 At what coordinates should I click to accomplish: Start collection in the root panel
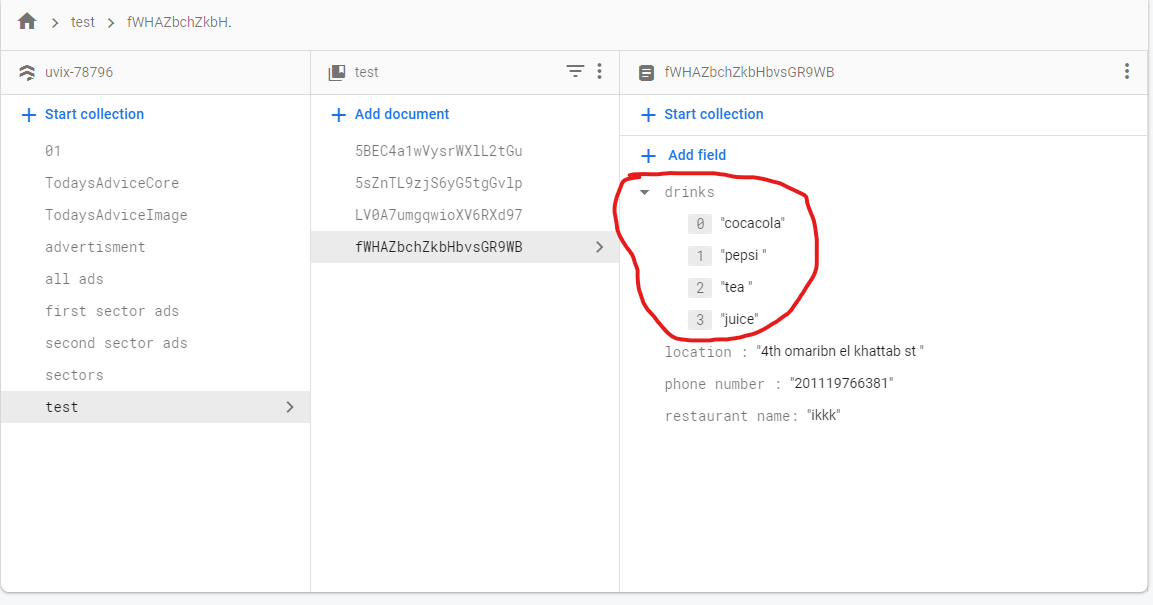tap(83, 114)
